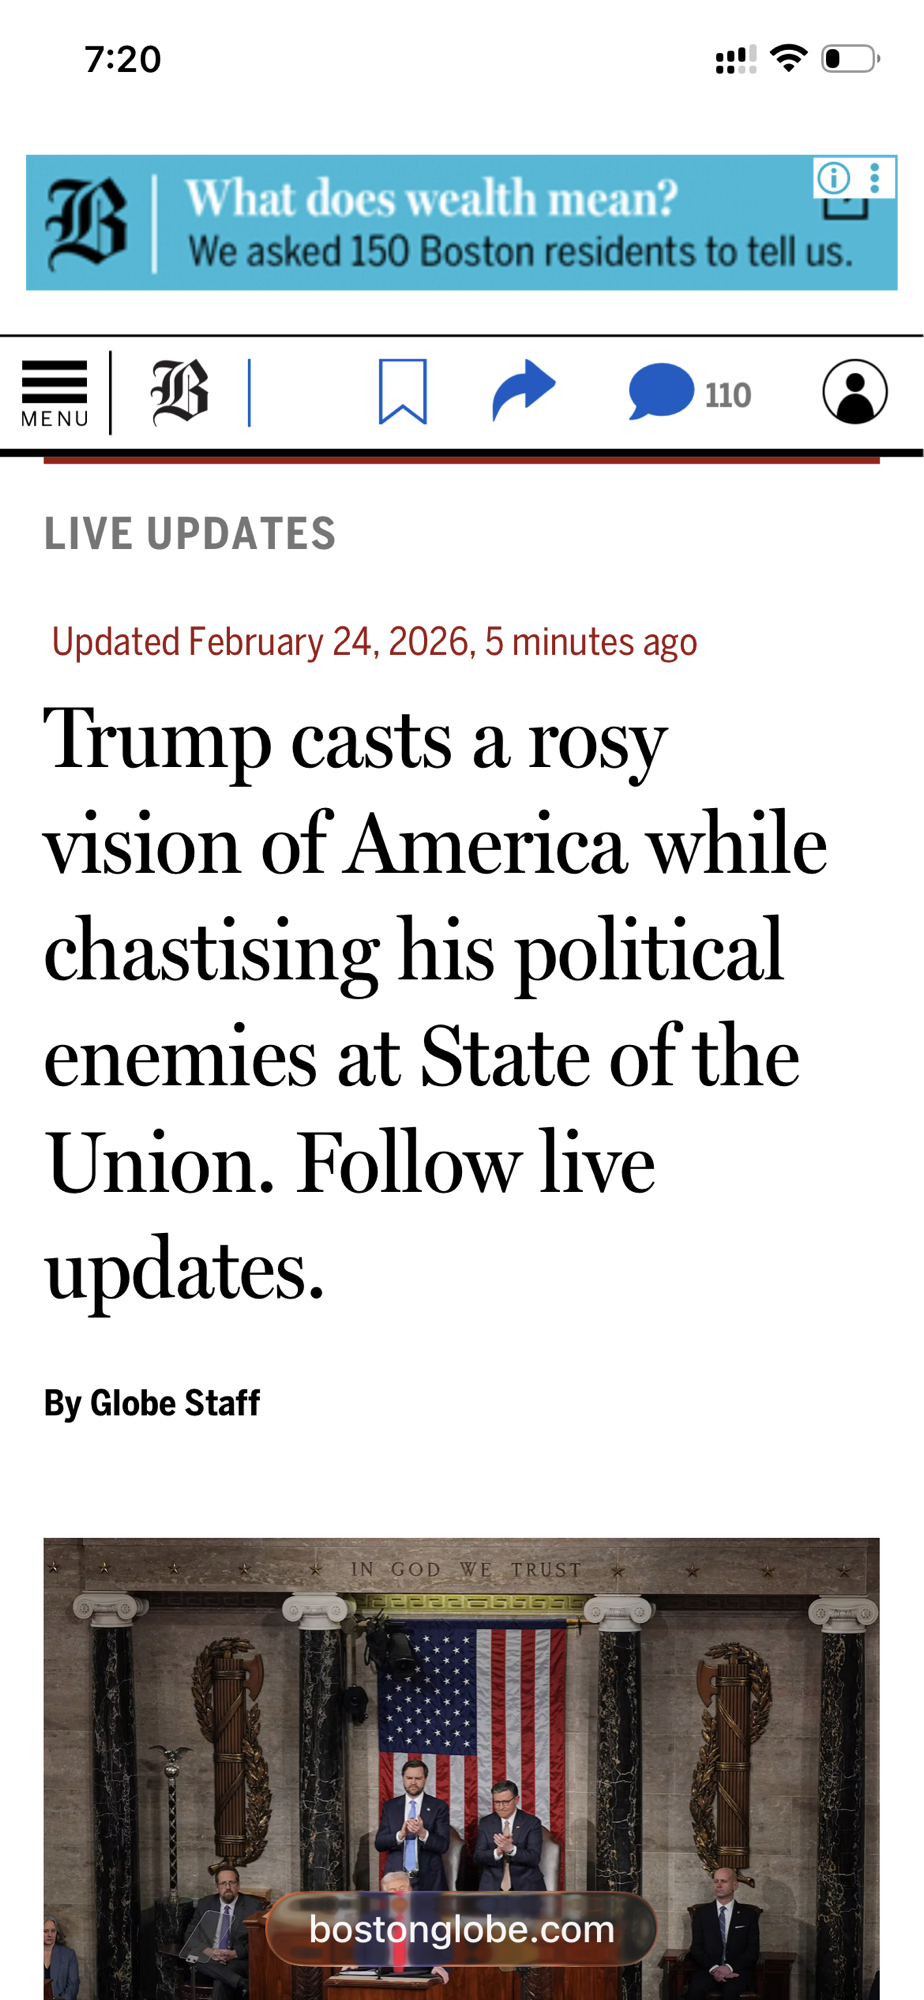The width and height of the screenshot is (924, 2000).
Task: Tap the Boston Globe logo in navigation bar
Action: (180, 392)
